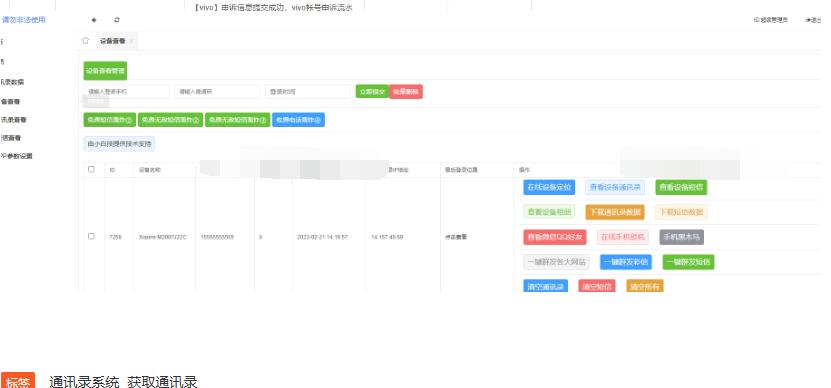Click the orange 标签 tag badge
This screenshot has height=388, width=831.
coord(18,382)
